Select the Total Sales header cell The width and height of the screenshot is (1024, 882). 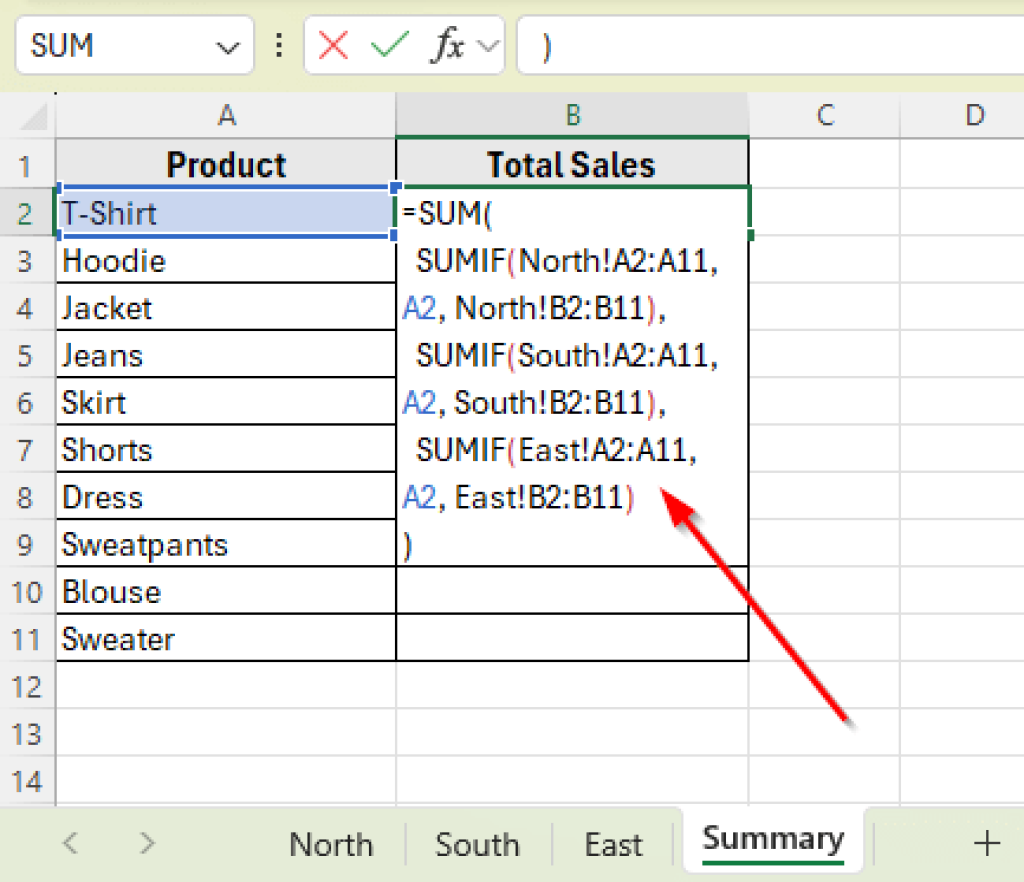click(572, 164)
